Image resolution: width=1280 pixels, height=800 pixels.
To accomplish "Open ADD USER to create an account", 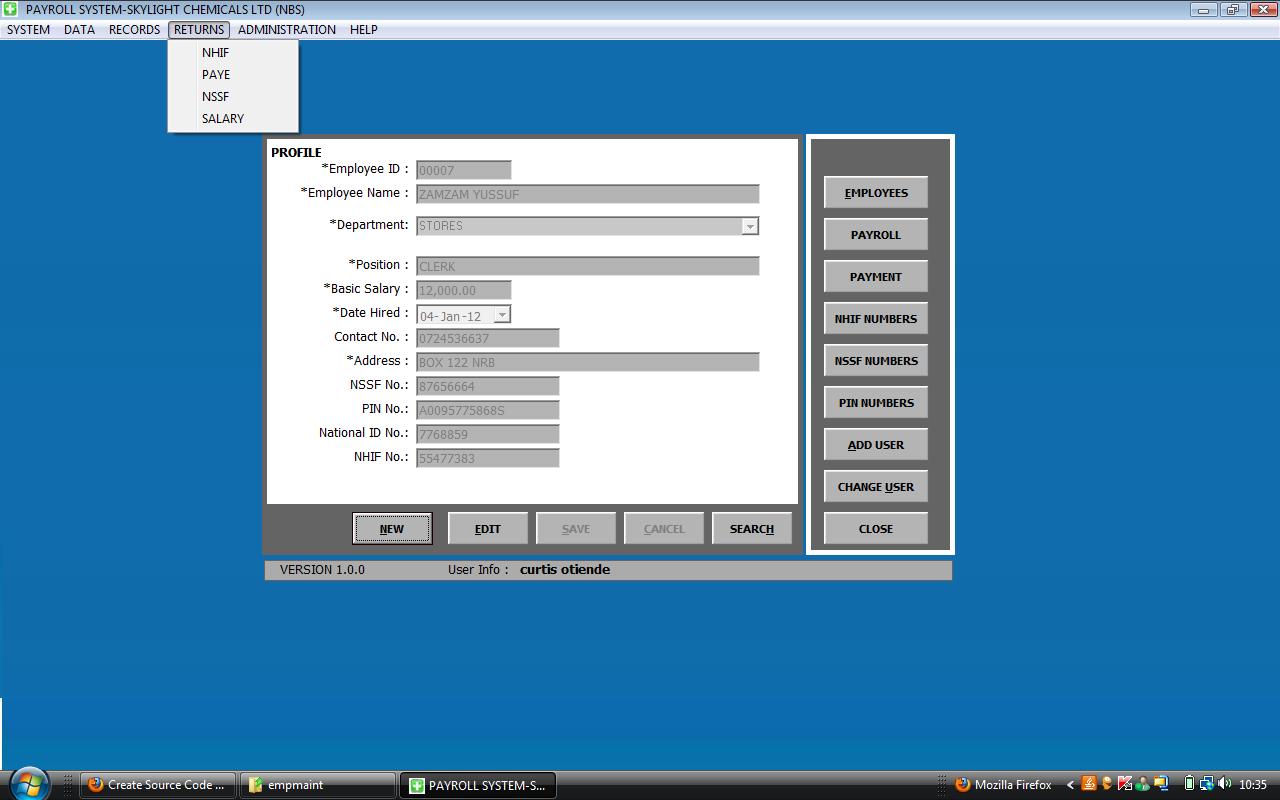I will 875,444.
